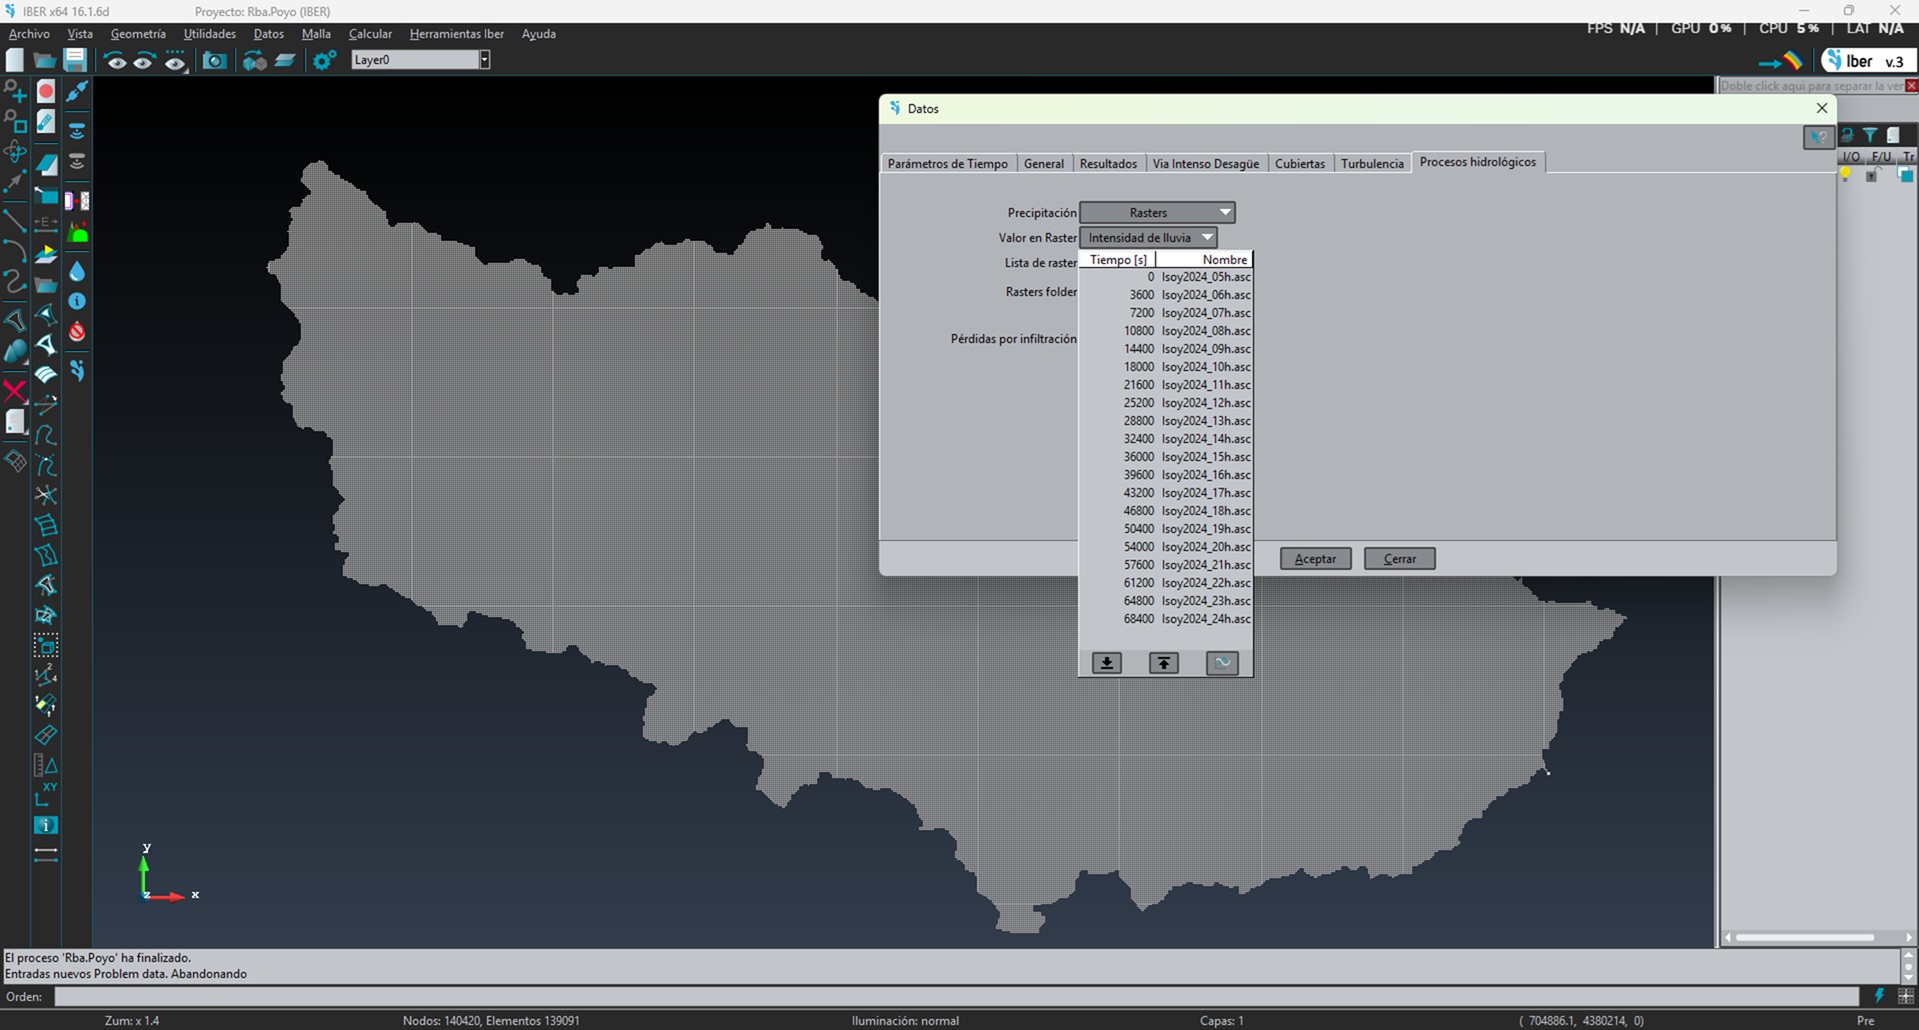Click the rotate-left eye view icon
1919x1030 pixels.
[x=116, y=62]
